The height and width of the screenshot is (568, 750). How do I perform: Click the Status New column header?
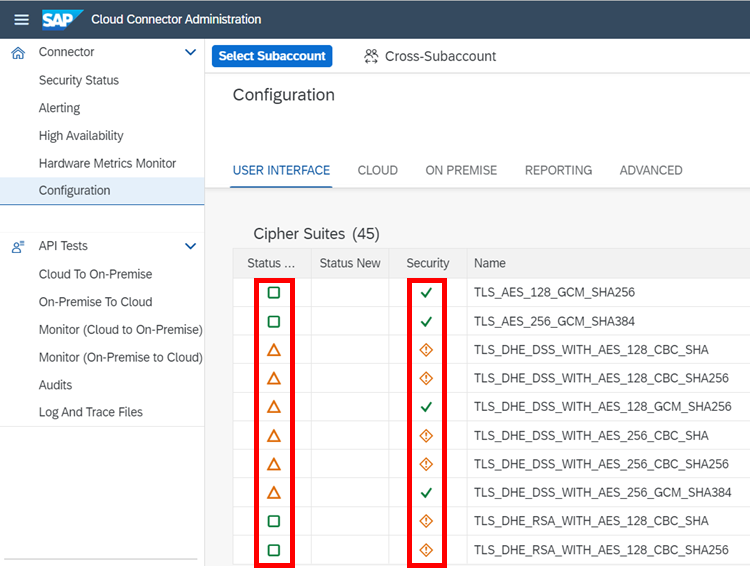click(350, 263)
